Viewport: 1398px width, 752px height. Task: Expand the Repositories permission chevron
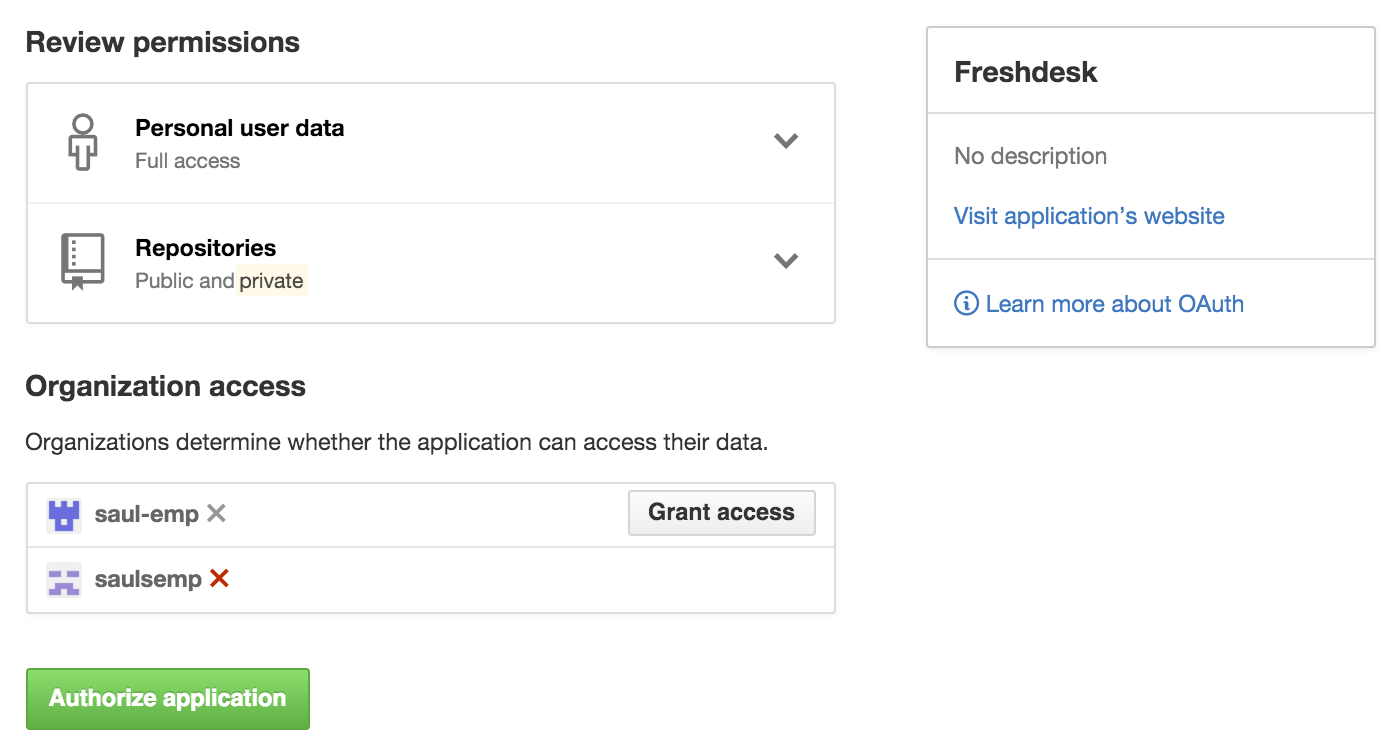[786, 261]
